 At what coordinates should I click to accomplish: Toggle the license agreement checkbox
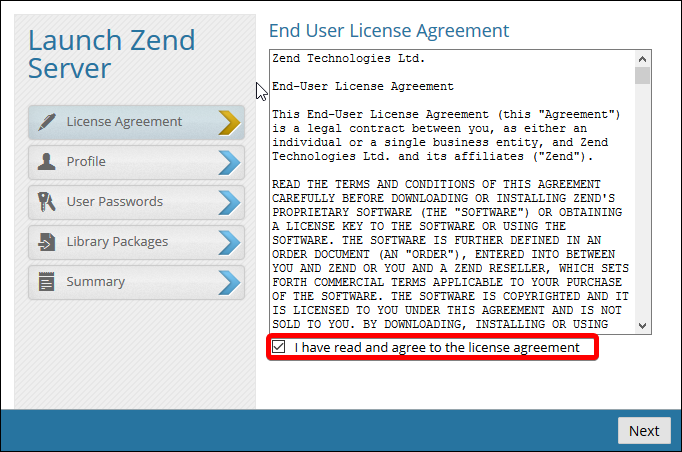click(x=279, y=347)
